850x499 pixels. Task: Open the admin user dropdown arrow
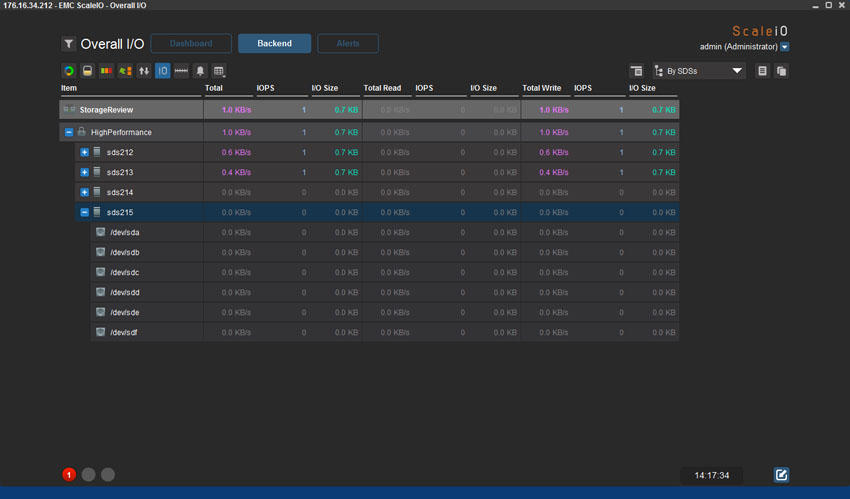784,47
